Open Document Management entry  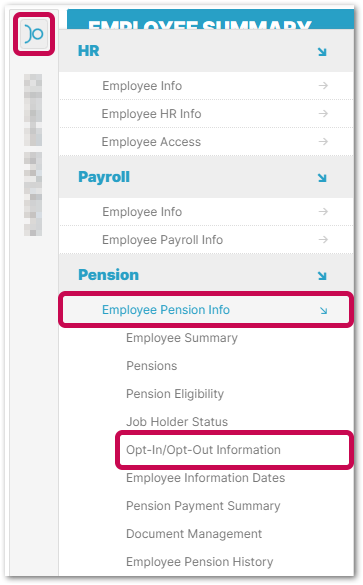tap(194, 534)
